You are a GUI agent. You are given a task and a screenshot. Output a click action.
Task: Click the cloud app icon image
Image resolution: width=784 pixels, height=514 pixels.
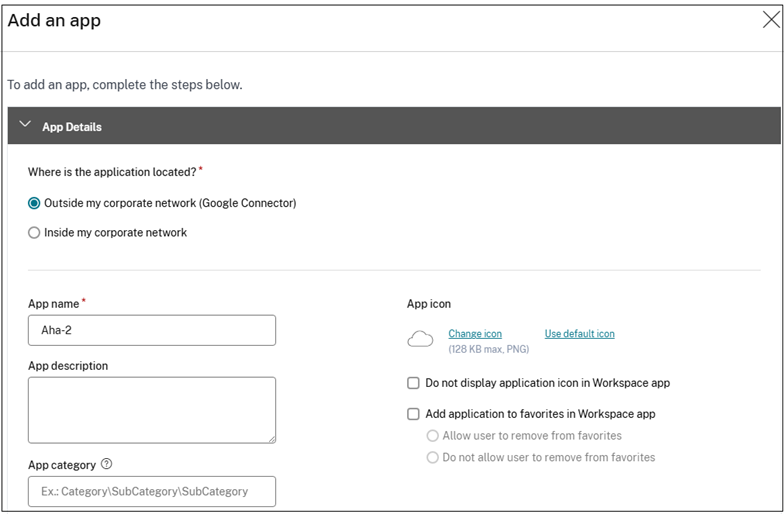[421, 340]
